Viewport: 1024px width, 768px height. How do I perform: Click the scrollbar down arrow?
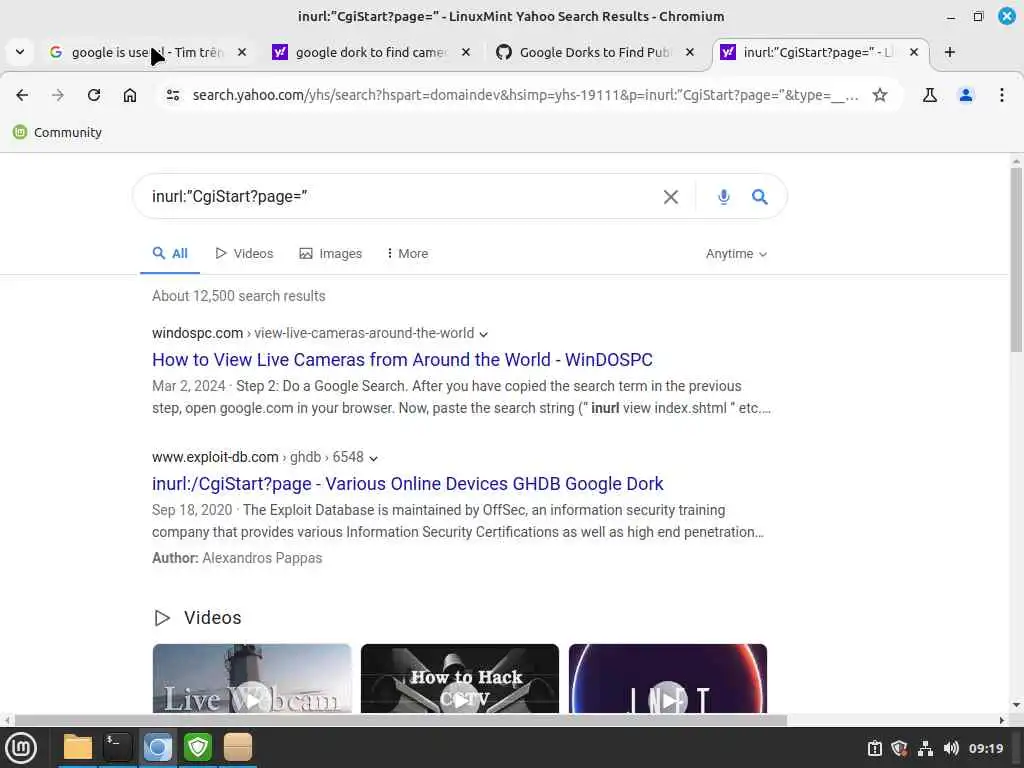(x=1016, y=705)
